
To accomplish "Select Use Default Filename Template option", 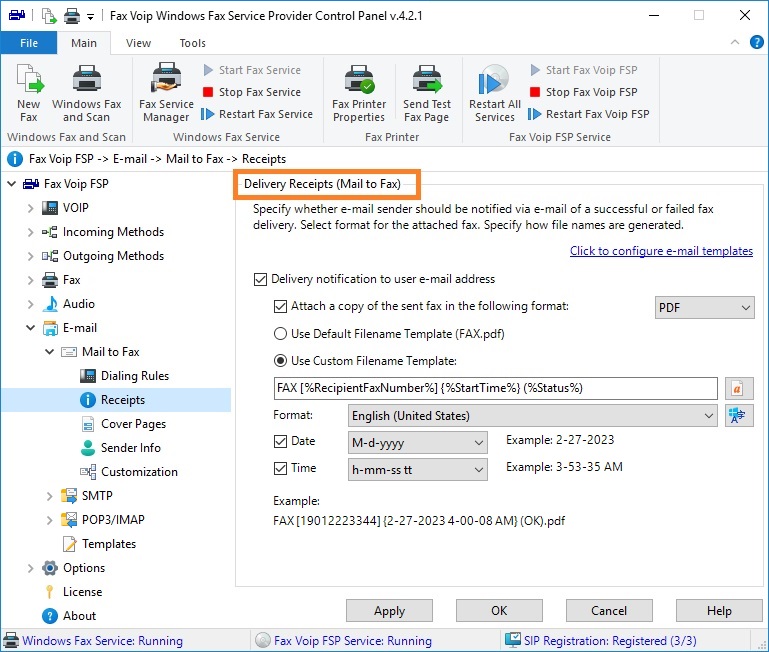I will 280,334.
